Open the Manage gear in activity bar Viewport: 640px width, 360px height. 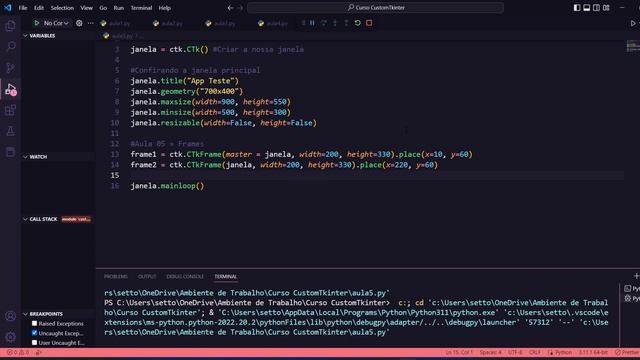11,337
